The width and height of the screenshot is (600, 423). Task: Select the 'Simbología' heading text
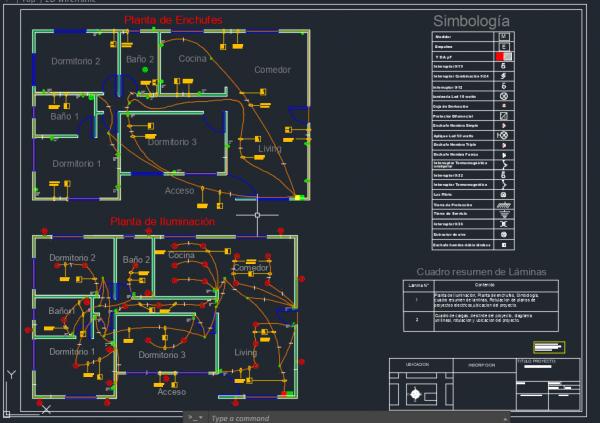471,21
